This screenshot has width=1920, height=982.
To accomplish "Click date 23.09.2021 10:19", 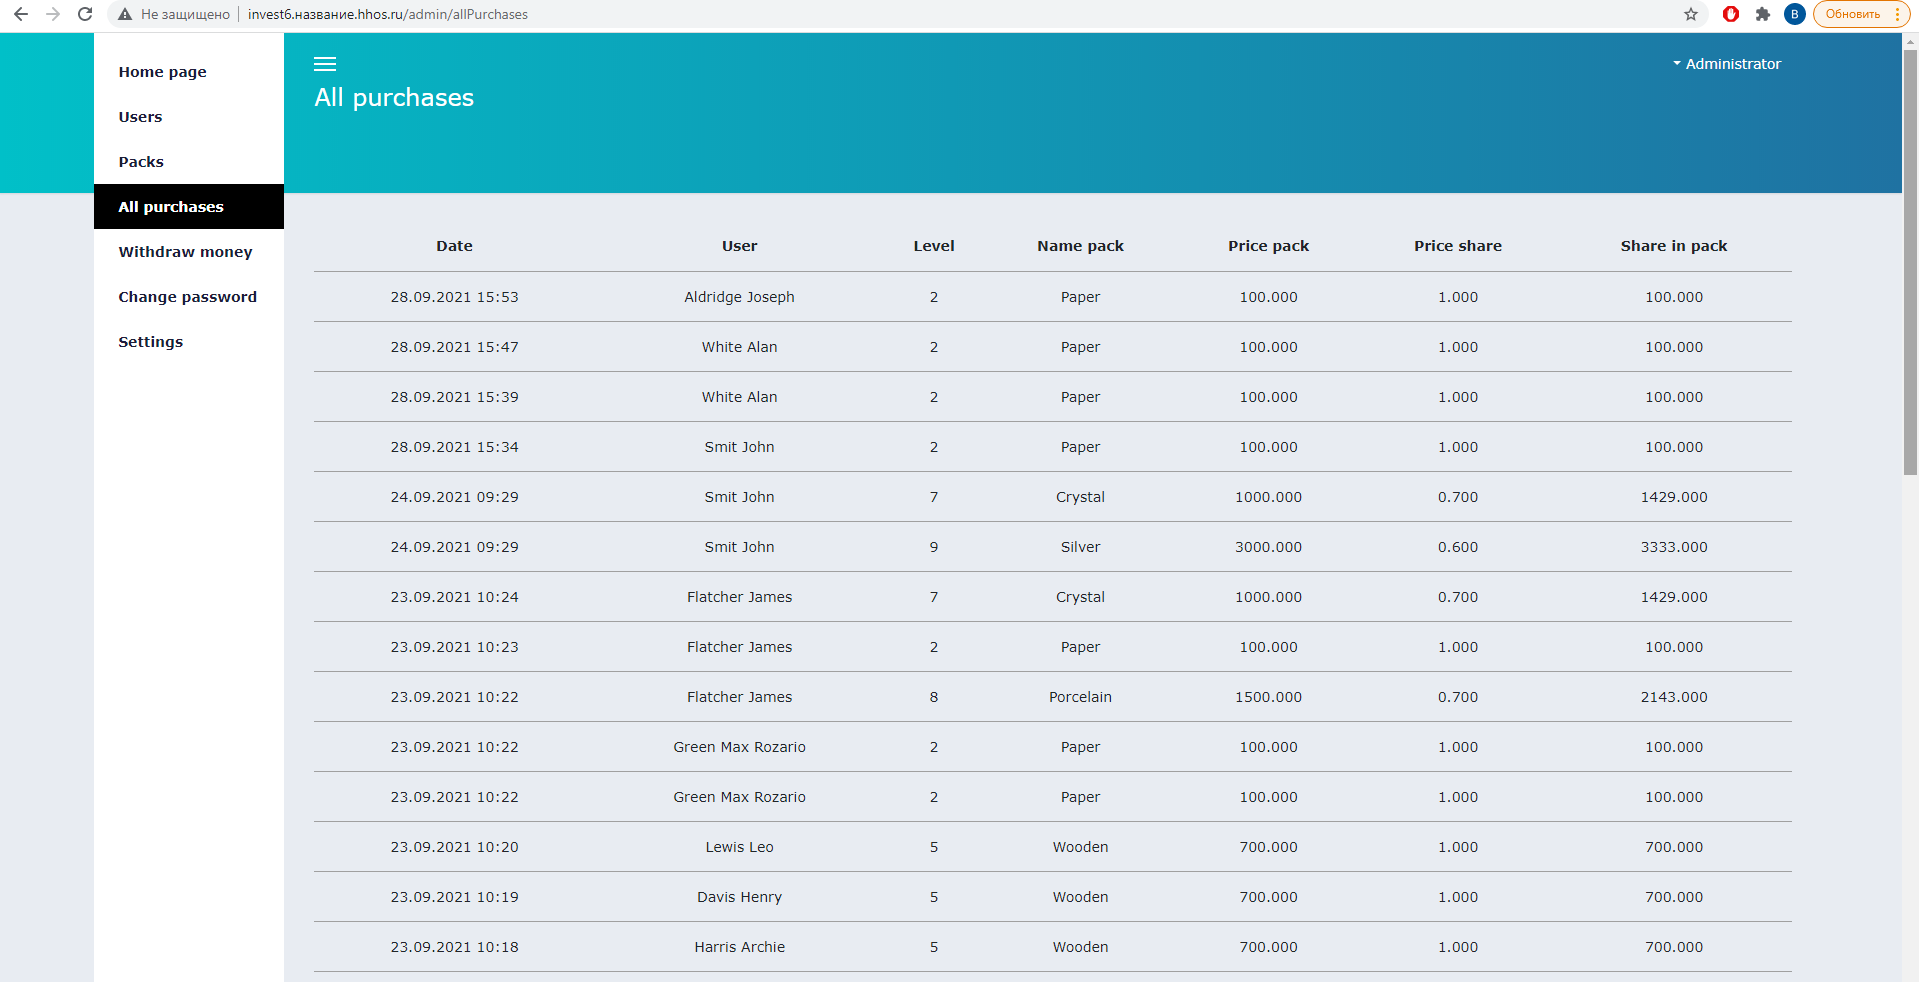I will [454, 897].
